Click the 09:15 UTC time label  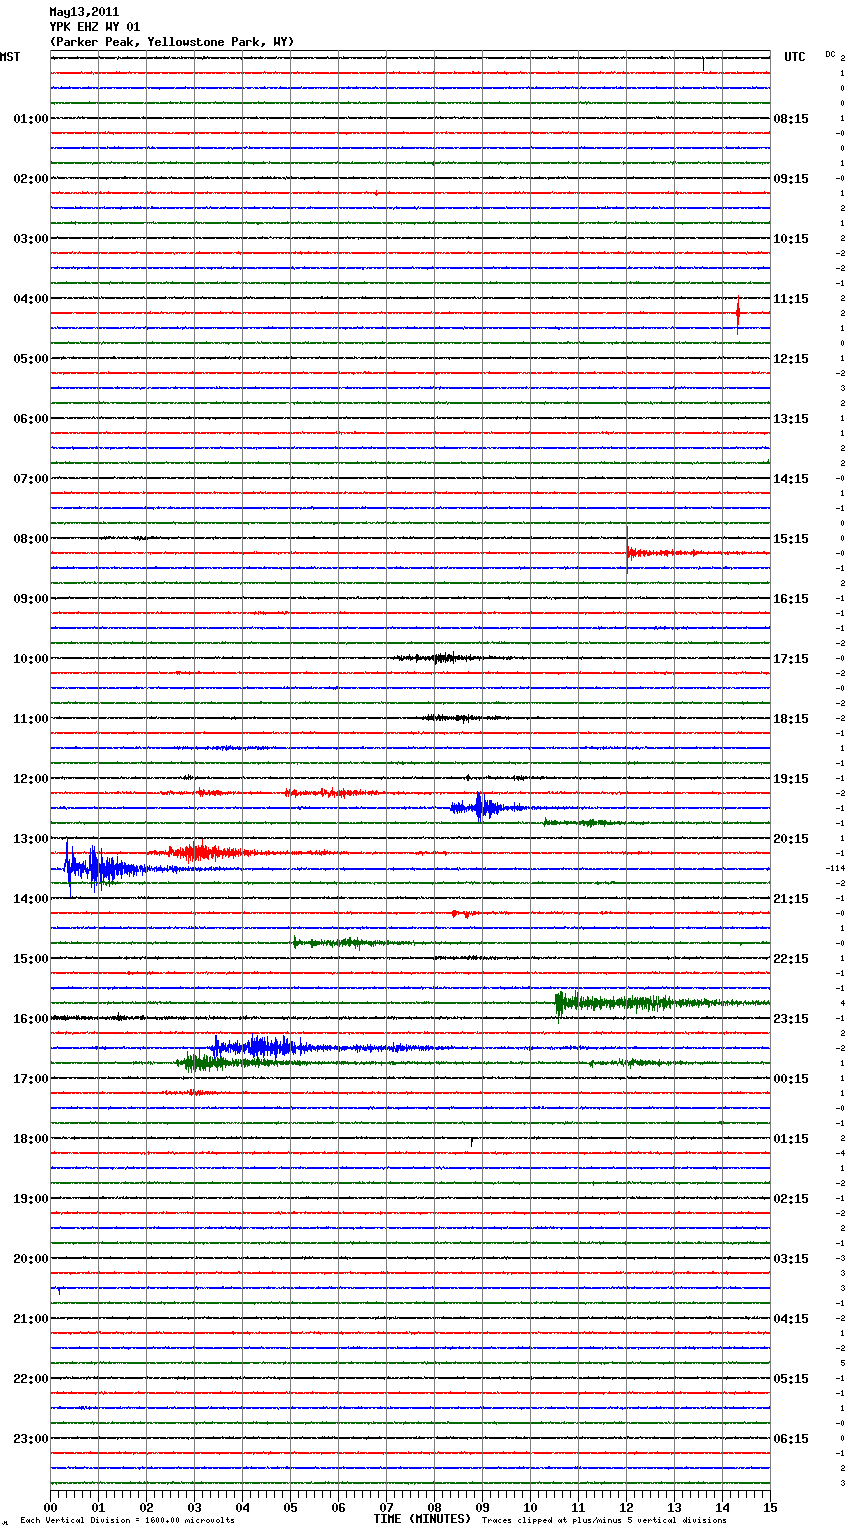791,179
